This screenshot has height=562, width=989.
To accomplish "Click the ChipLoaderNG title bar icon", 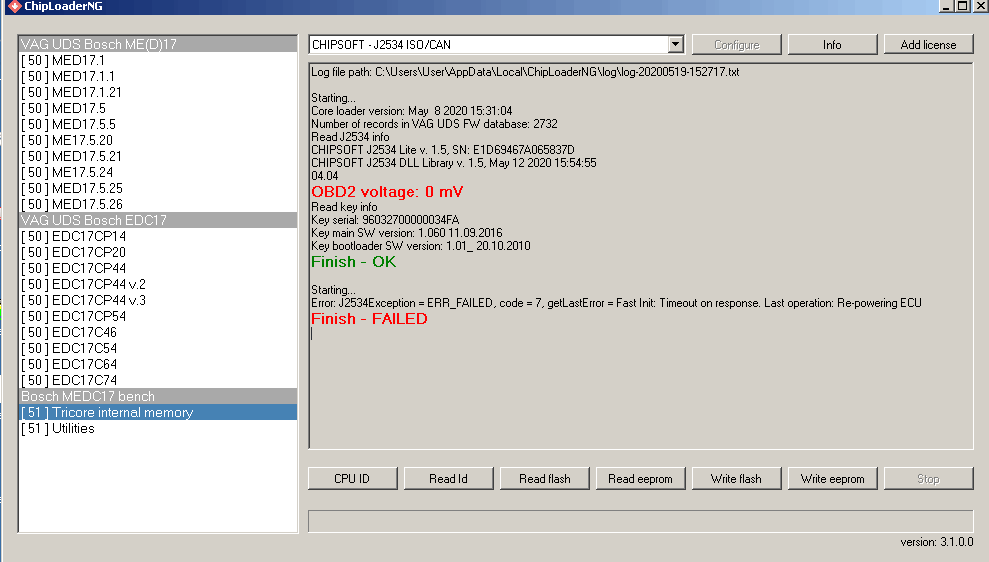I will [14, 6].
